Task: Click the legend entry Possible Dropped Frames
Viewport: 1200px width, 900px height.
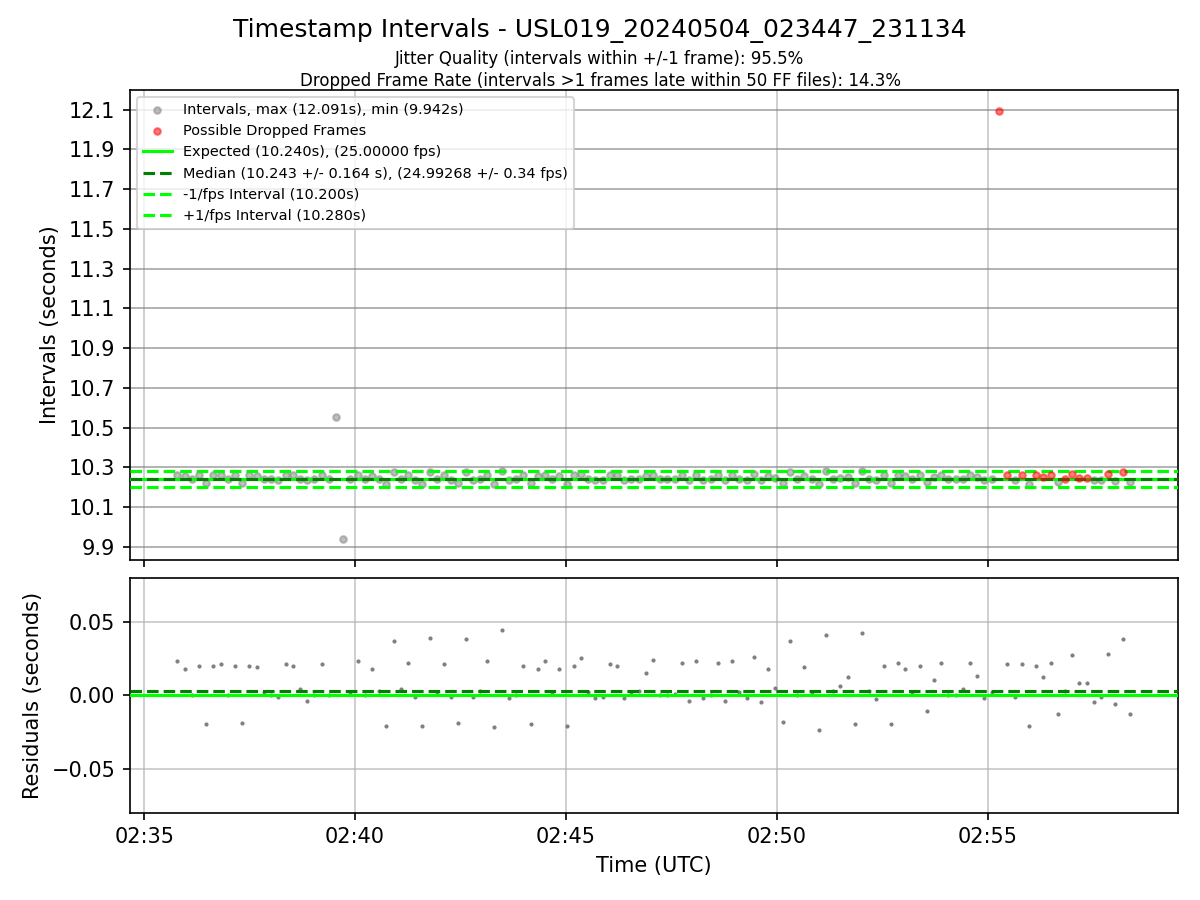Action: coord(274,130)
